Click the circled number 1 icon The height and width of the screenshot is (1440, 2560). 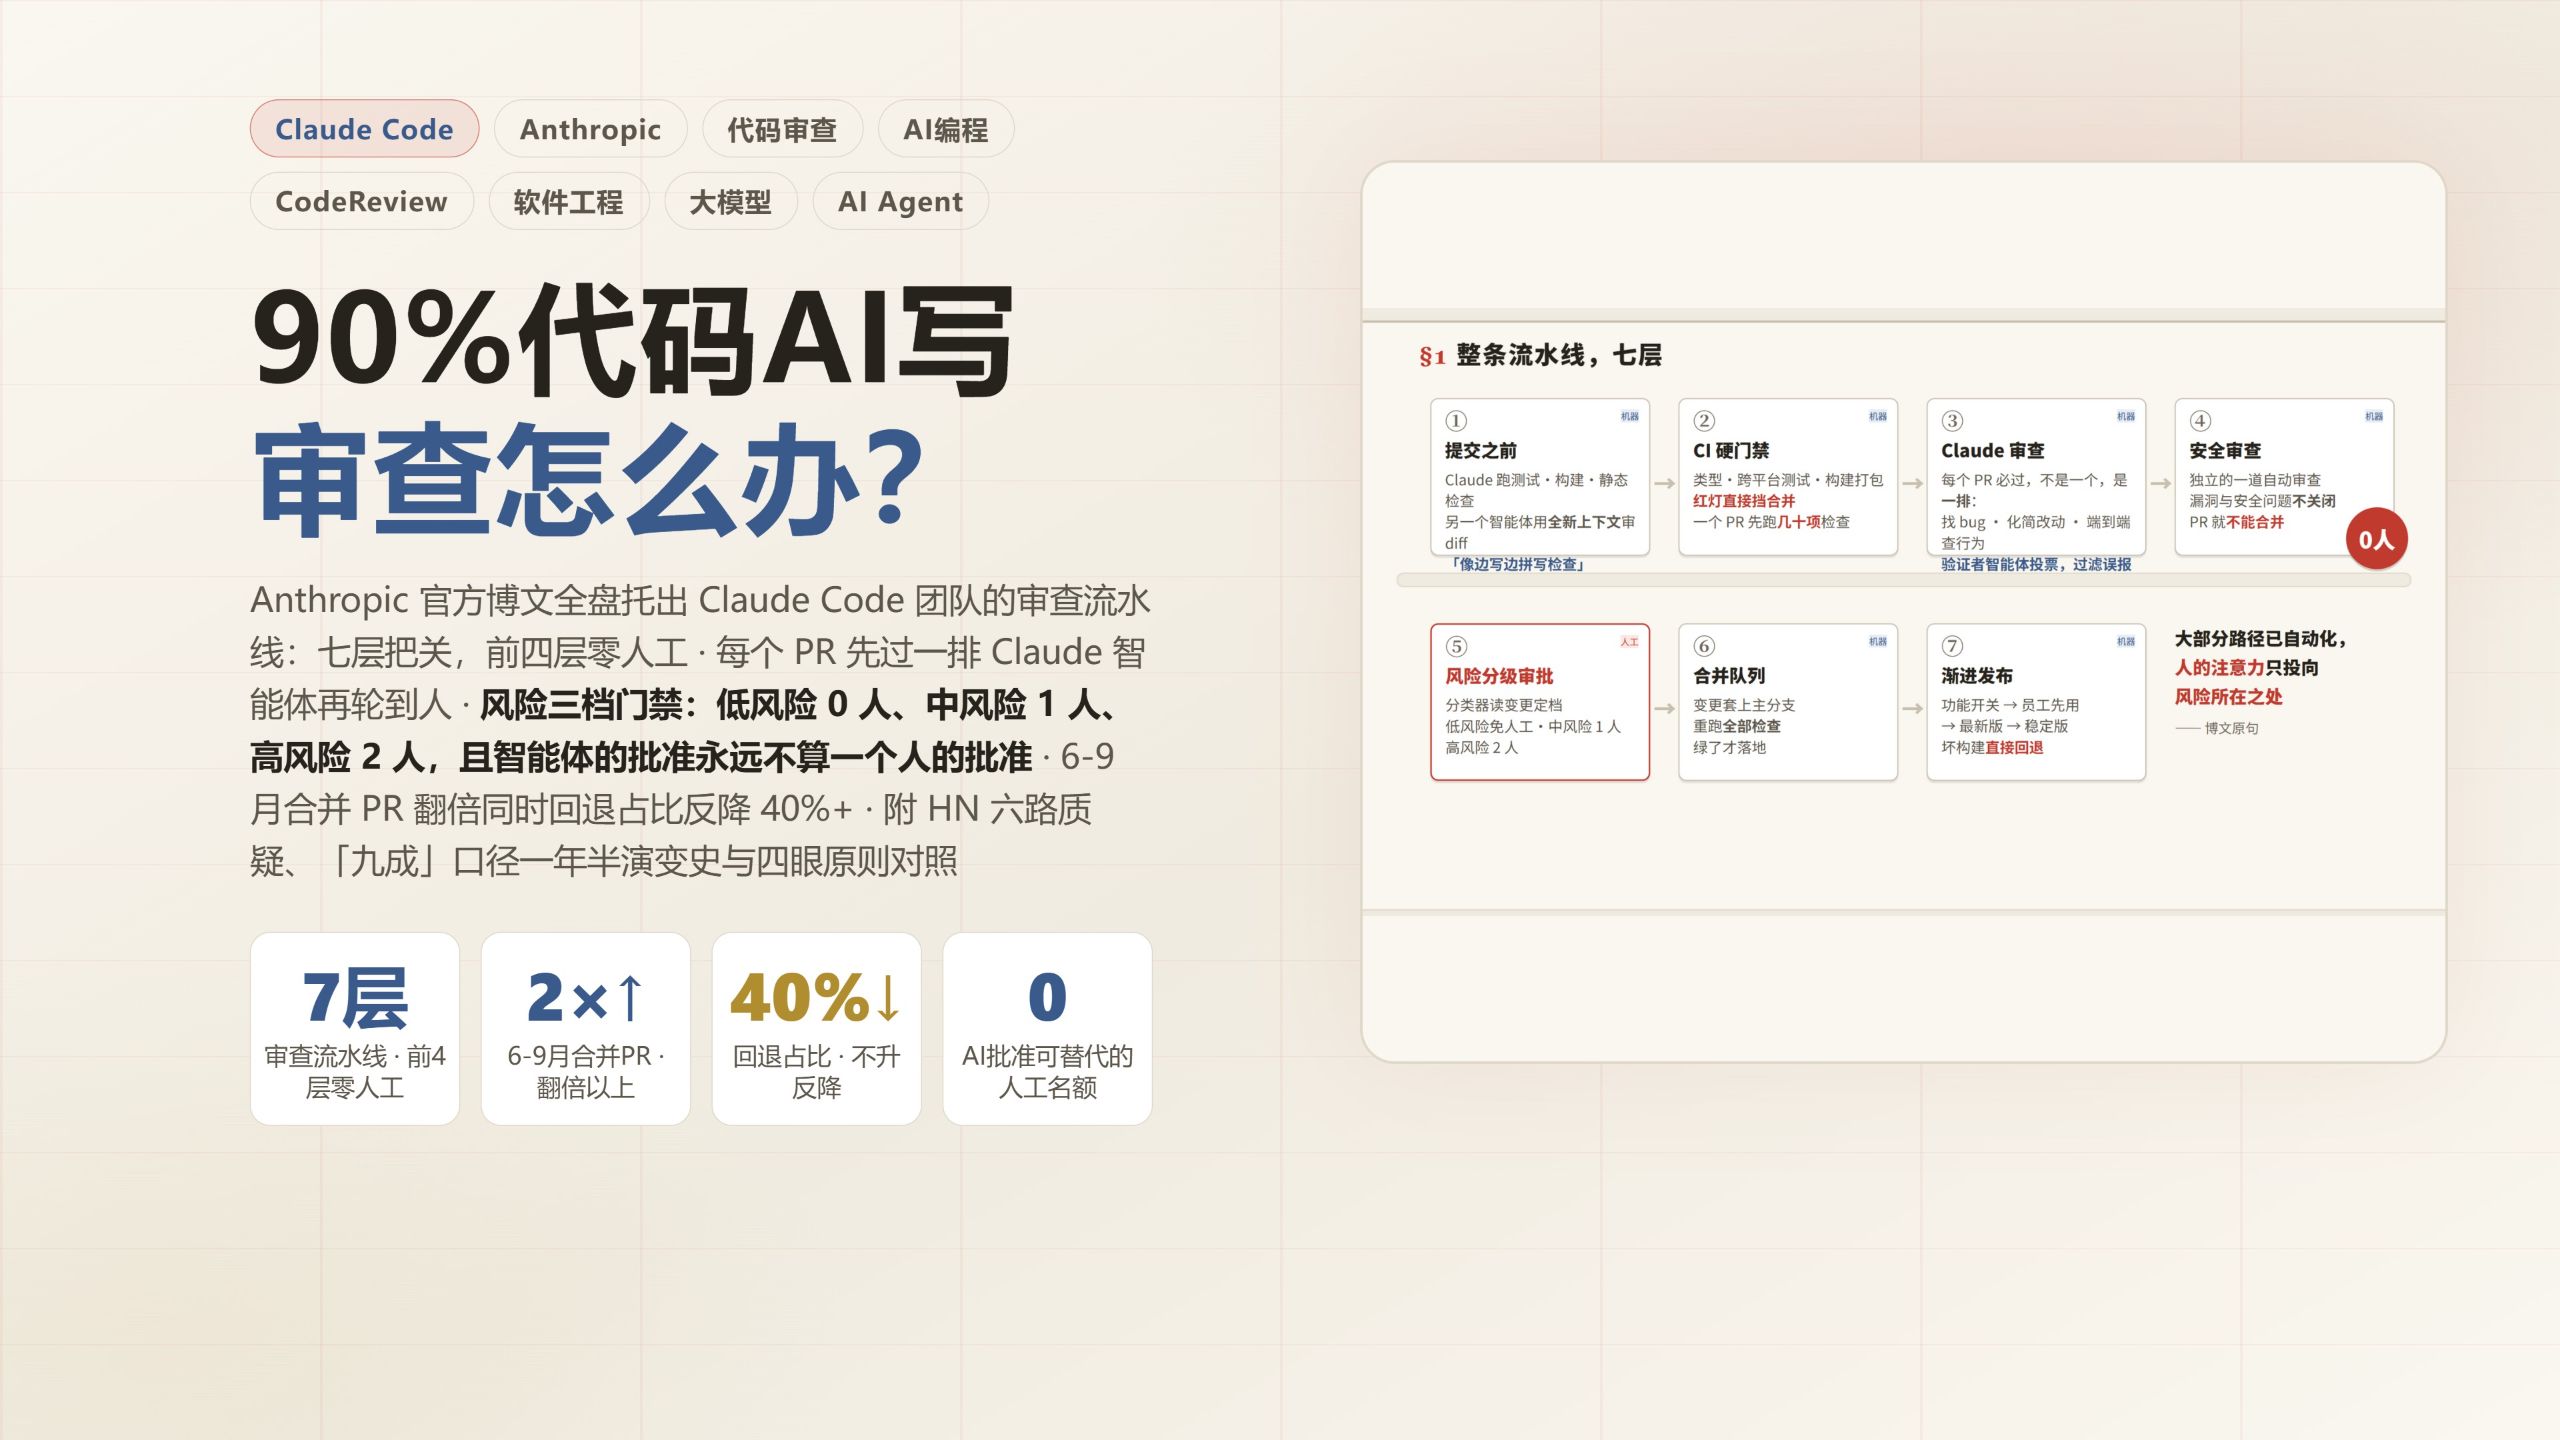(1456, 421)
